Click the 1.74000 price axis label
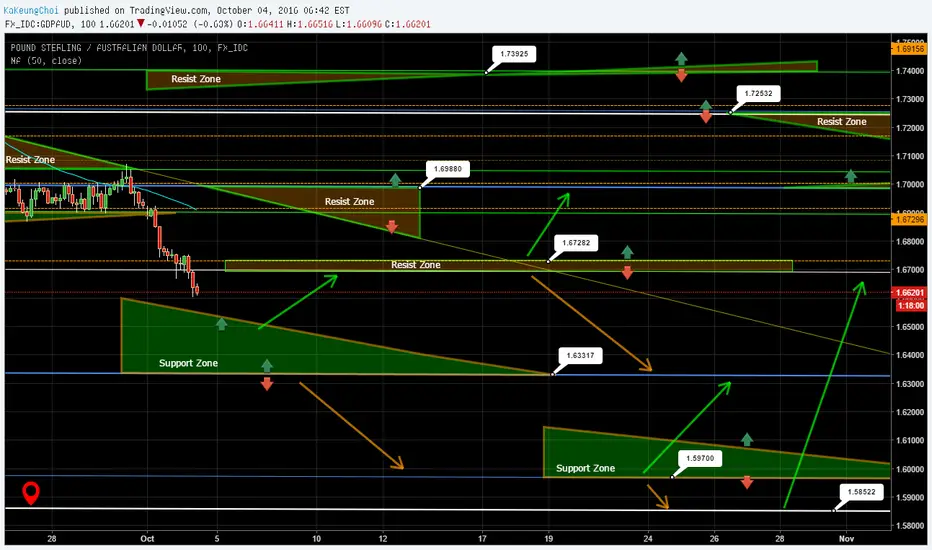The image size is (932, 550). click(x=909, y=71)
